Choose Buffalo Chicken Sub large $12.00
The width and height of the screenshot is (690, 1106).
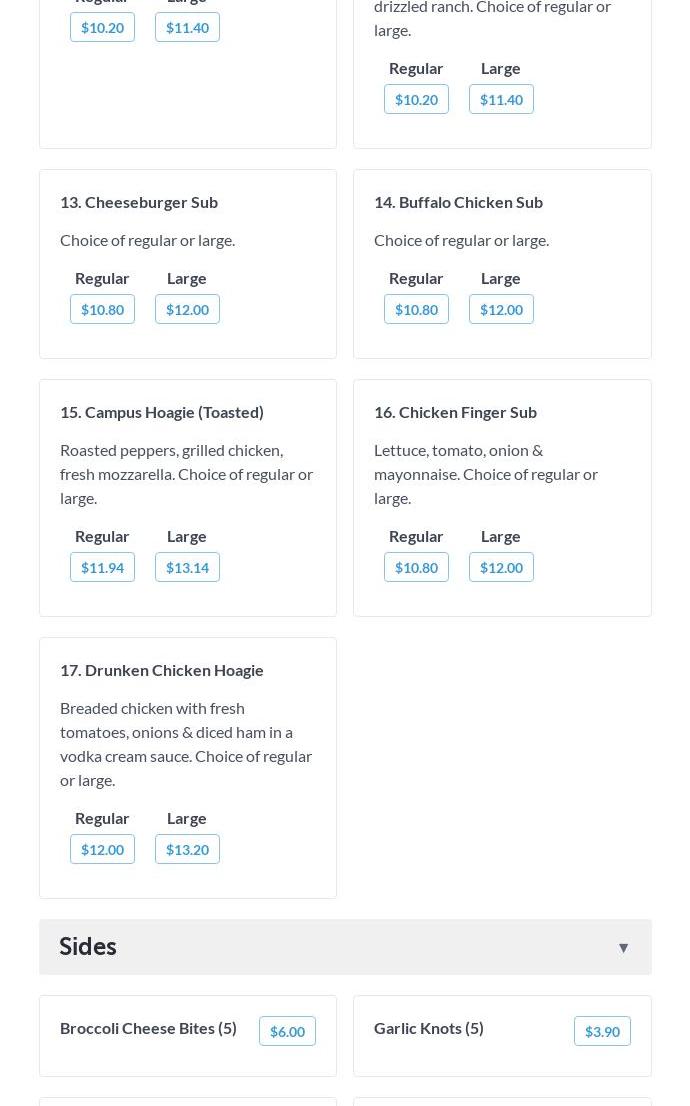click(x=501, y=309)
